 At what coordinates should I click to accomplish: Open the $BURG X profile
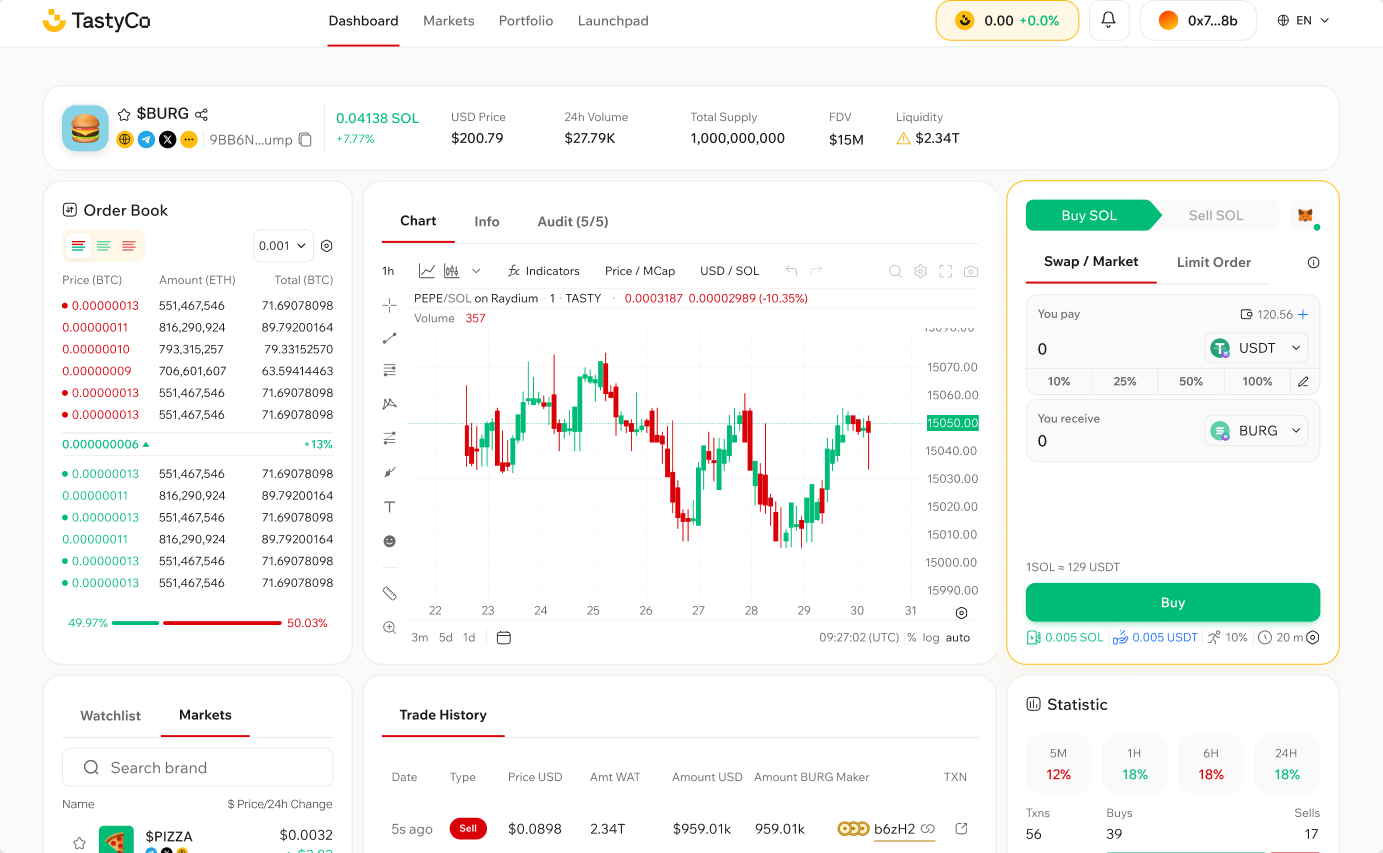[168, 140]
